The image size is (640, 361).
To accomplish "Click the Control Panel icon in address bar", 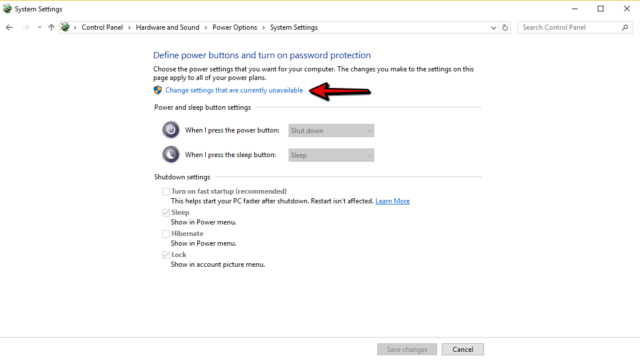I will [x=65, y=27].
